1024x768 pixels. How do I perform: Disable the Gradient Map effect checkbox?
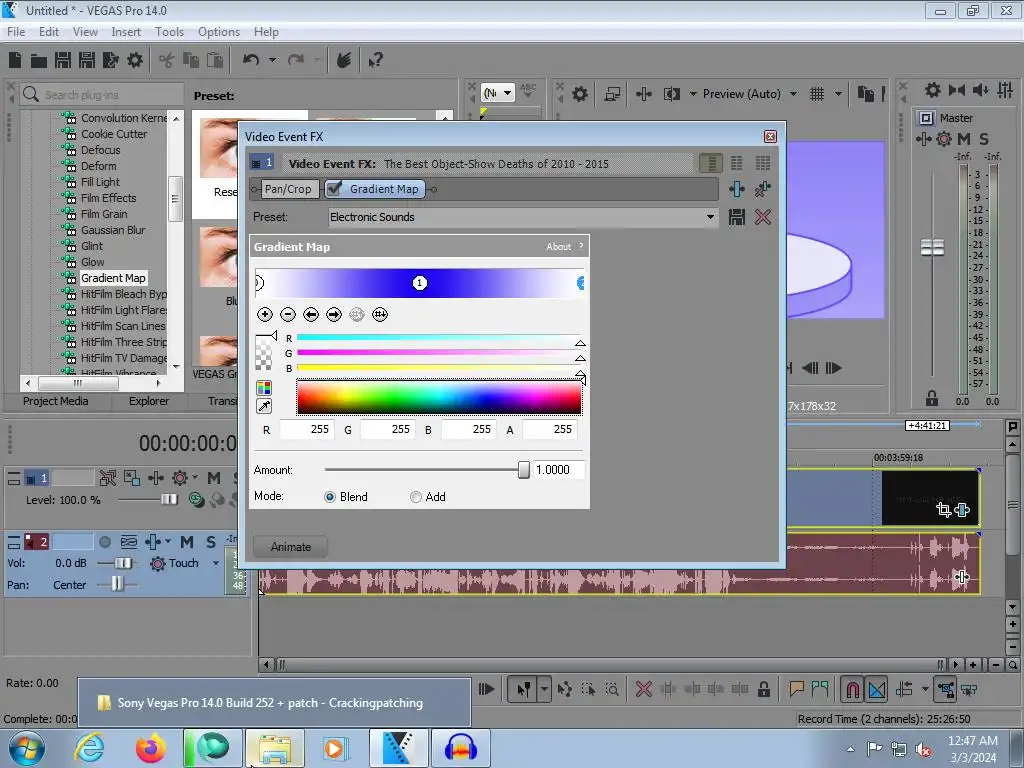[334, 189]
